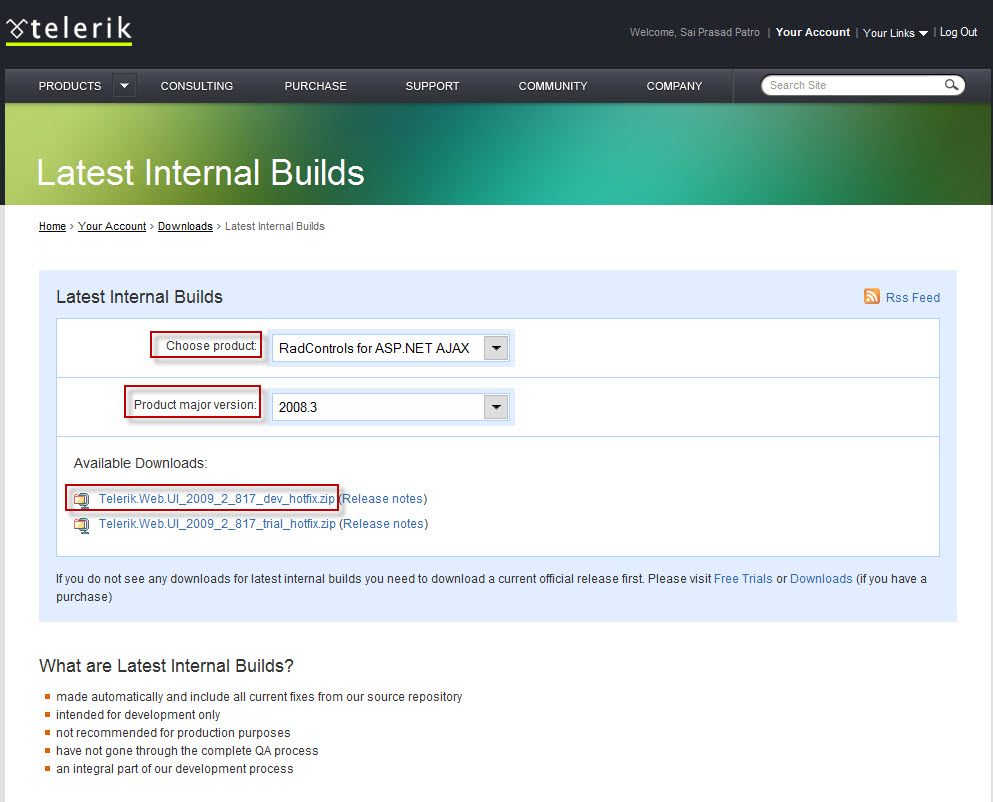
Task: Click Downloads breadcrumb link
Action: 185,226
